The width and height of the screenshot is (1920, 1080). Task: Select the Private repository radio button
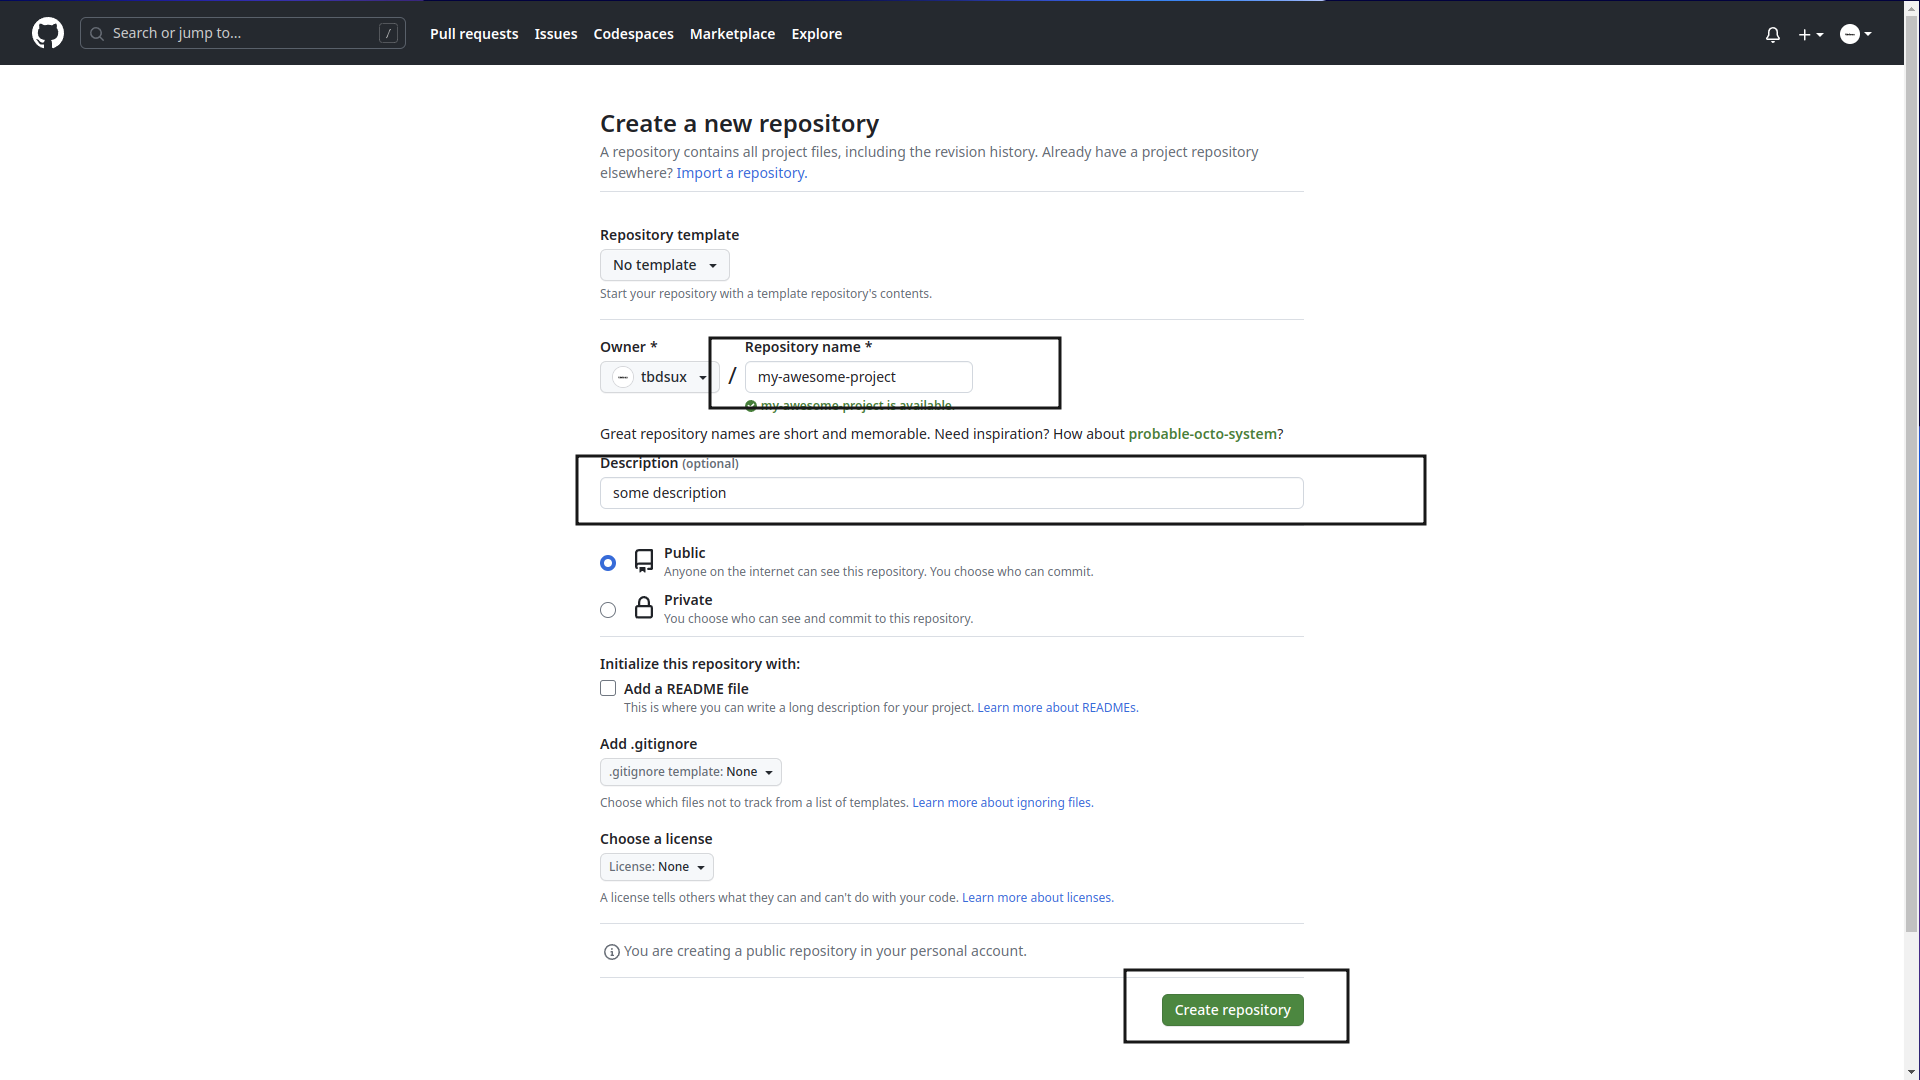(608, 609)
